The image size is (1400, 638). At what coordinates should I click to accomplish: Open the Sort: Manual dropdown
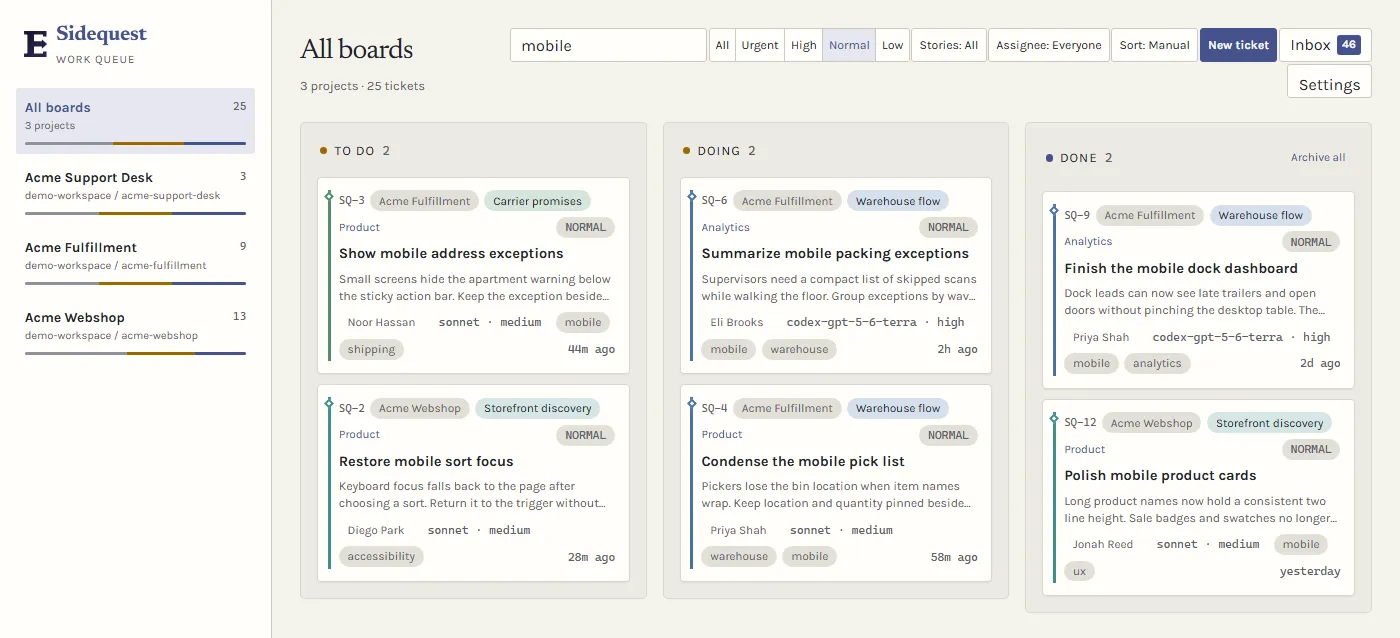coord(1155,45)
